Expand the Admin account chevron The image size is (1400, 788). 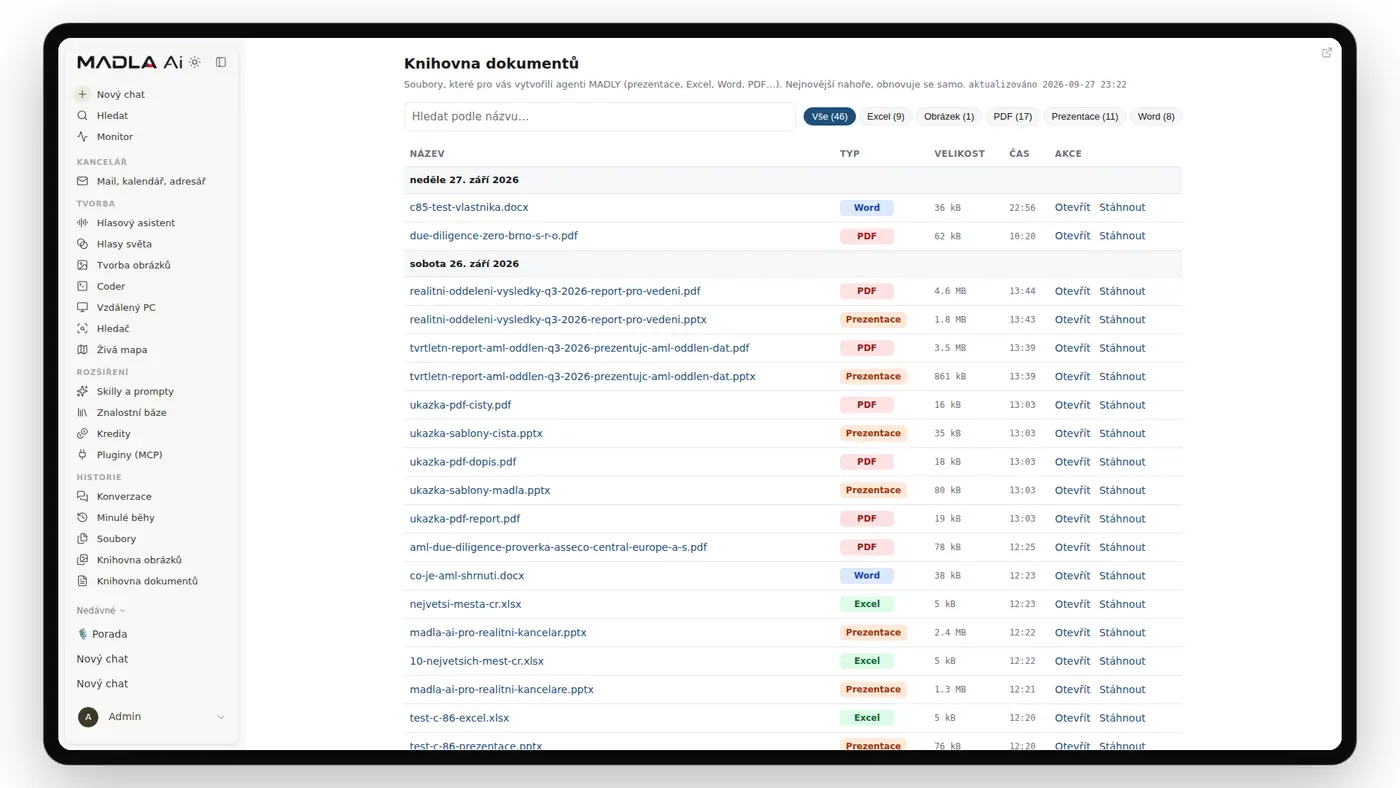click(221, 717)
